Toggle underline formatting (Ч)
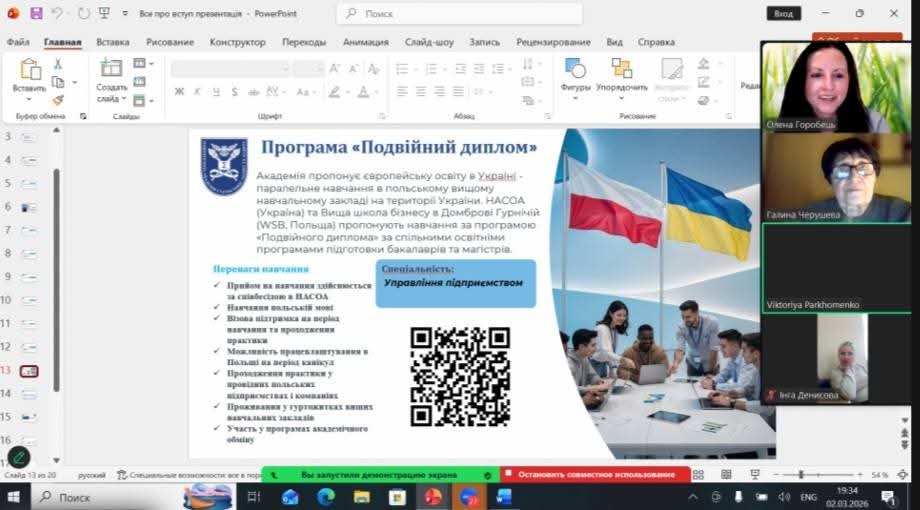This screenshot has width=920, height=510. click(x=215, y=91)
